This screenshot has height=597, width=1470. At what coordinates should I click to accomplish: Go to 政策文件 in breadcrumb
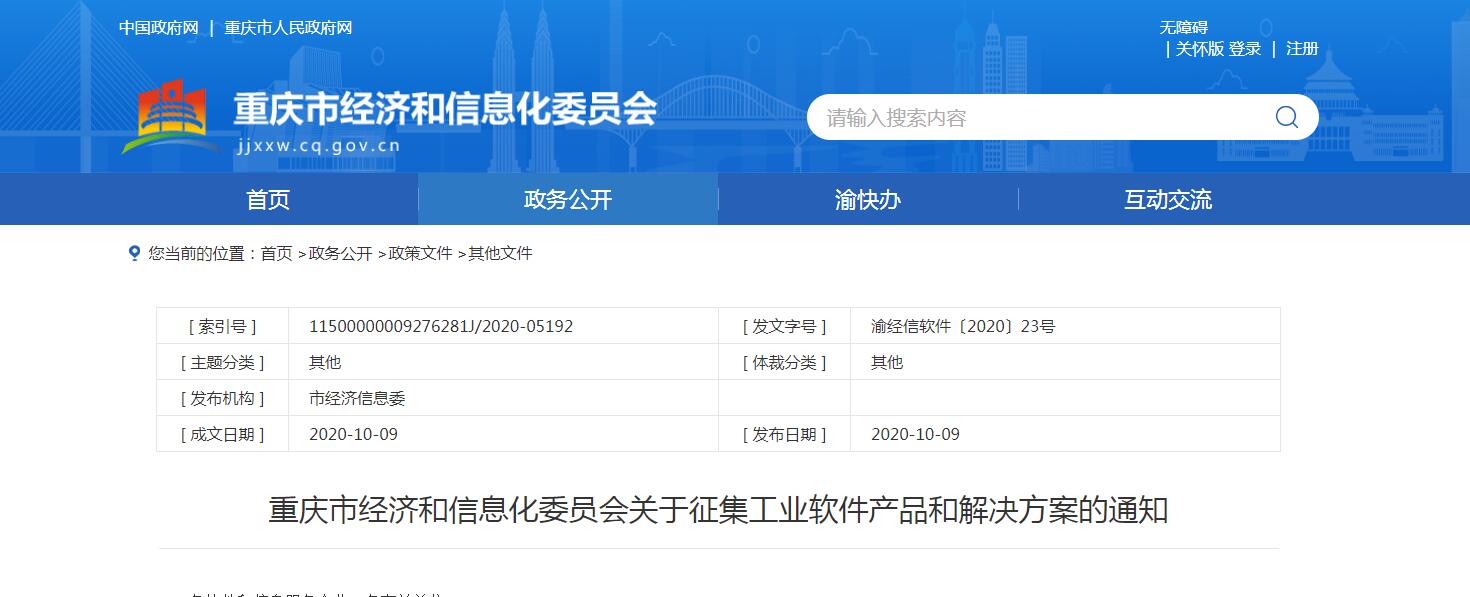[420, 254]
